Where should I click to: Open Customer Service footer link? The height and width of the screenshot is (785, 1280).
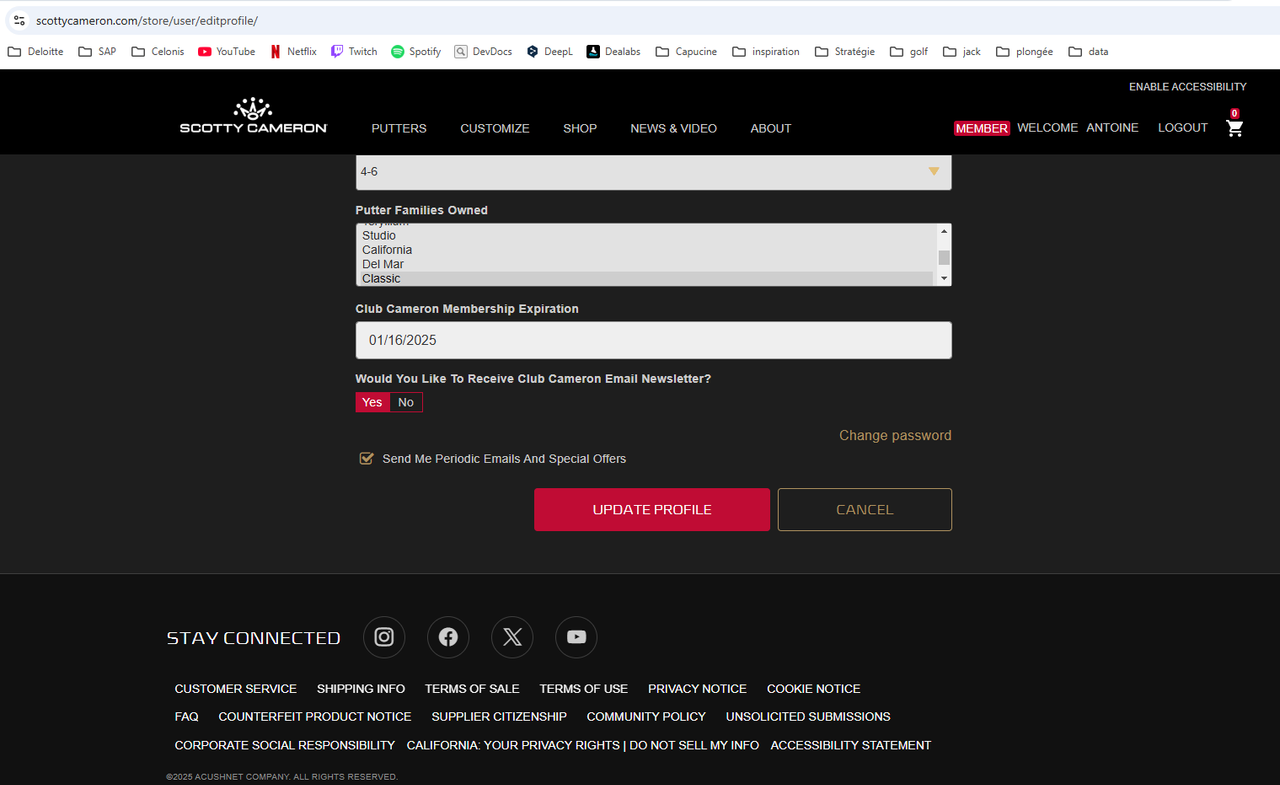click(236, 689)
